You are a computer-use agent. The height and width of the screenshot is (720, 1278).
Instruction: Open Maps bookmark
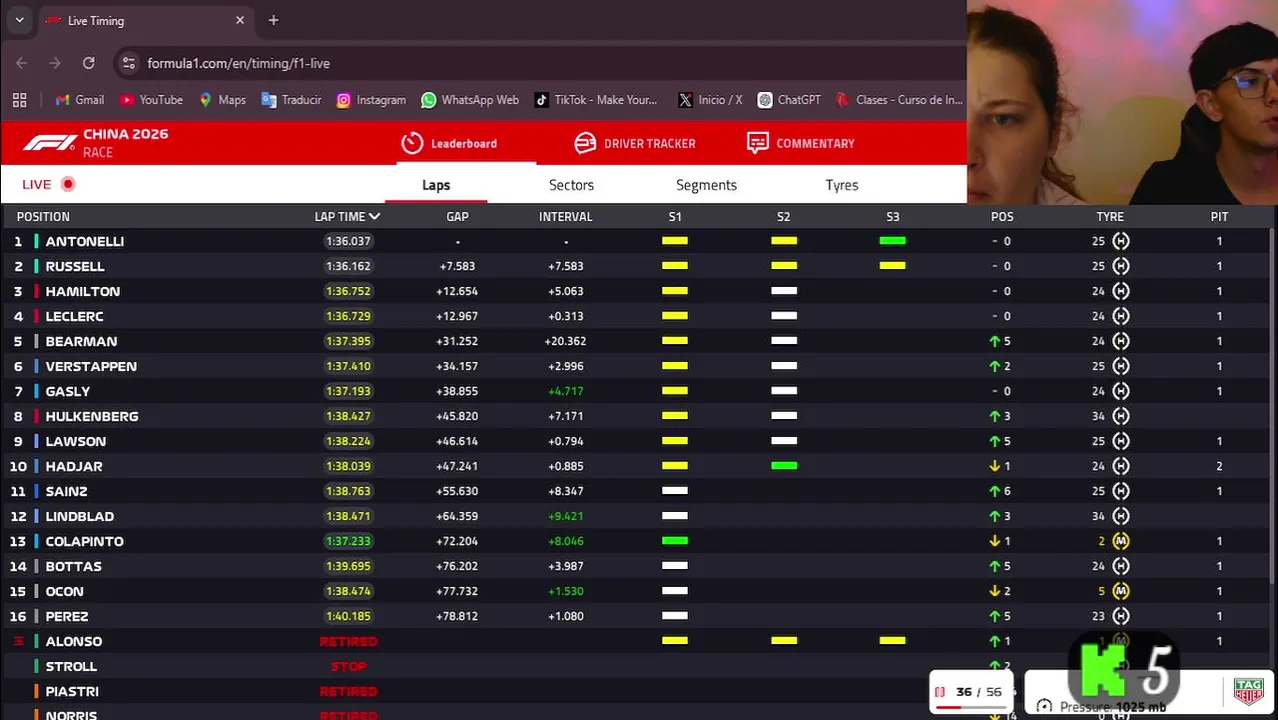tap(222, 100)
